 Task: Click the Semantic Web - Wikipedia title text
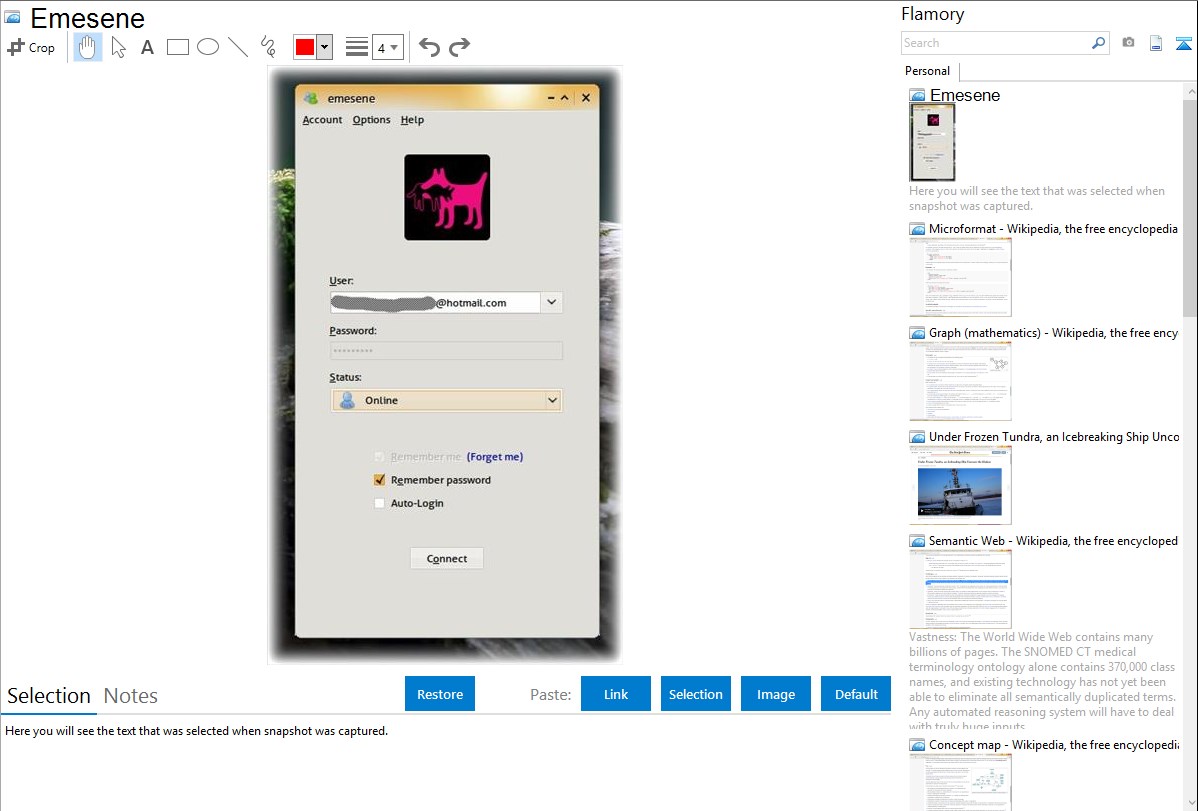1054,540
